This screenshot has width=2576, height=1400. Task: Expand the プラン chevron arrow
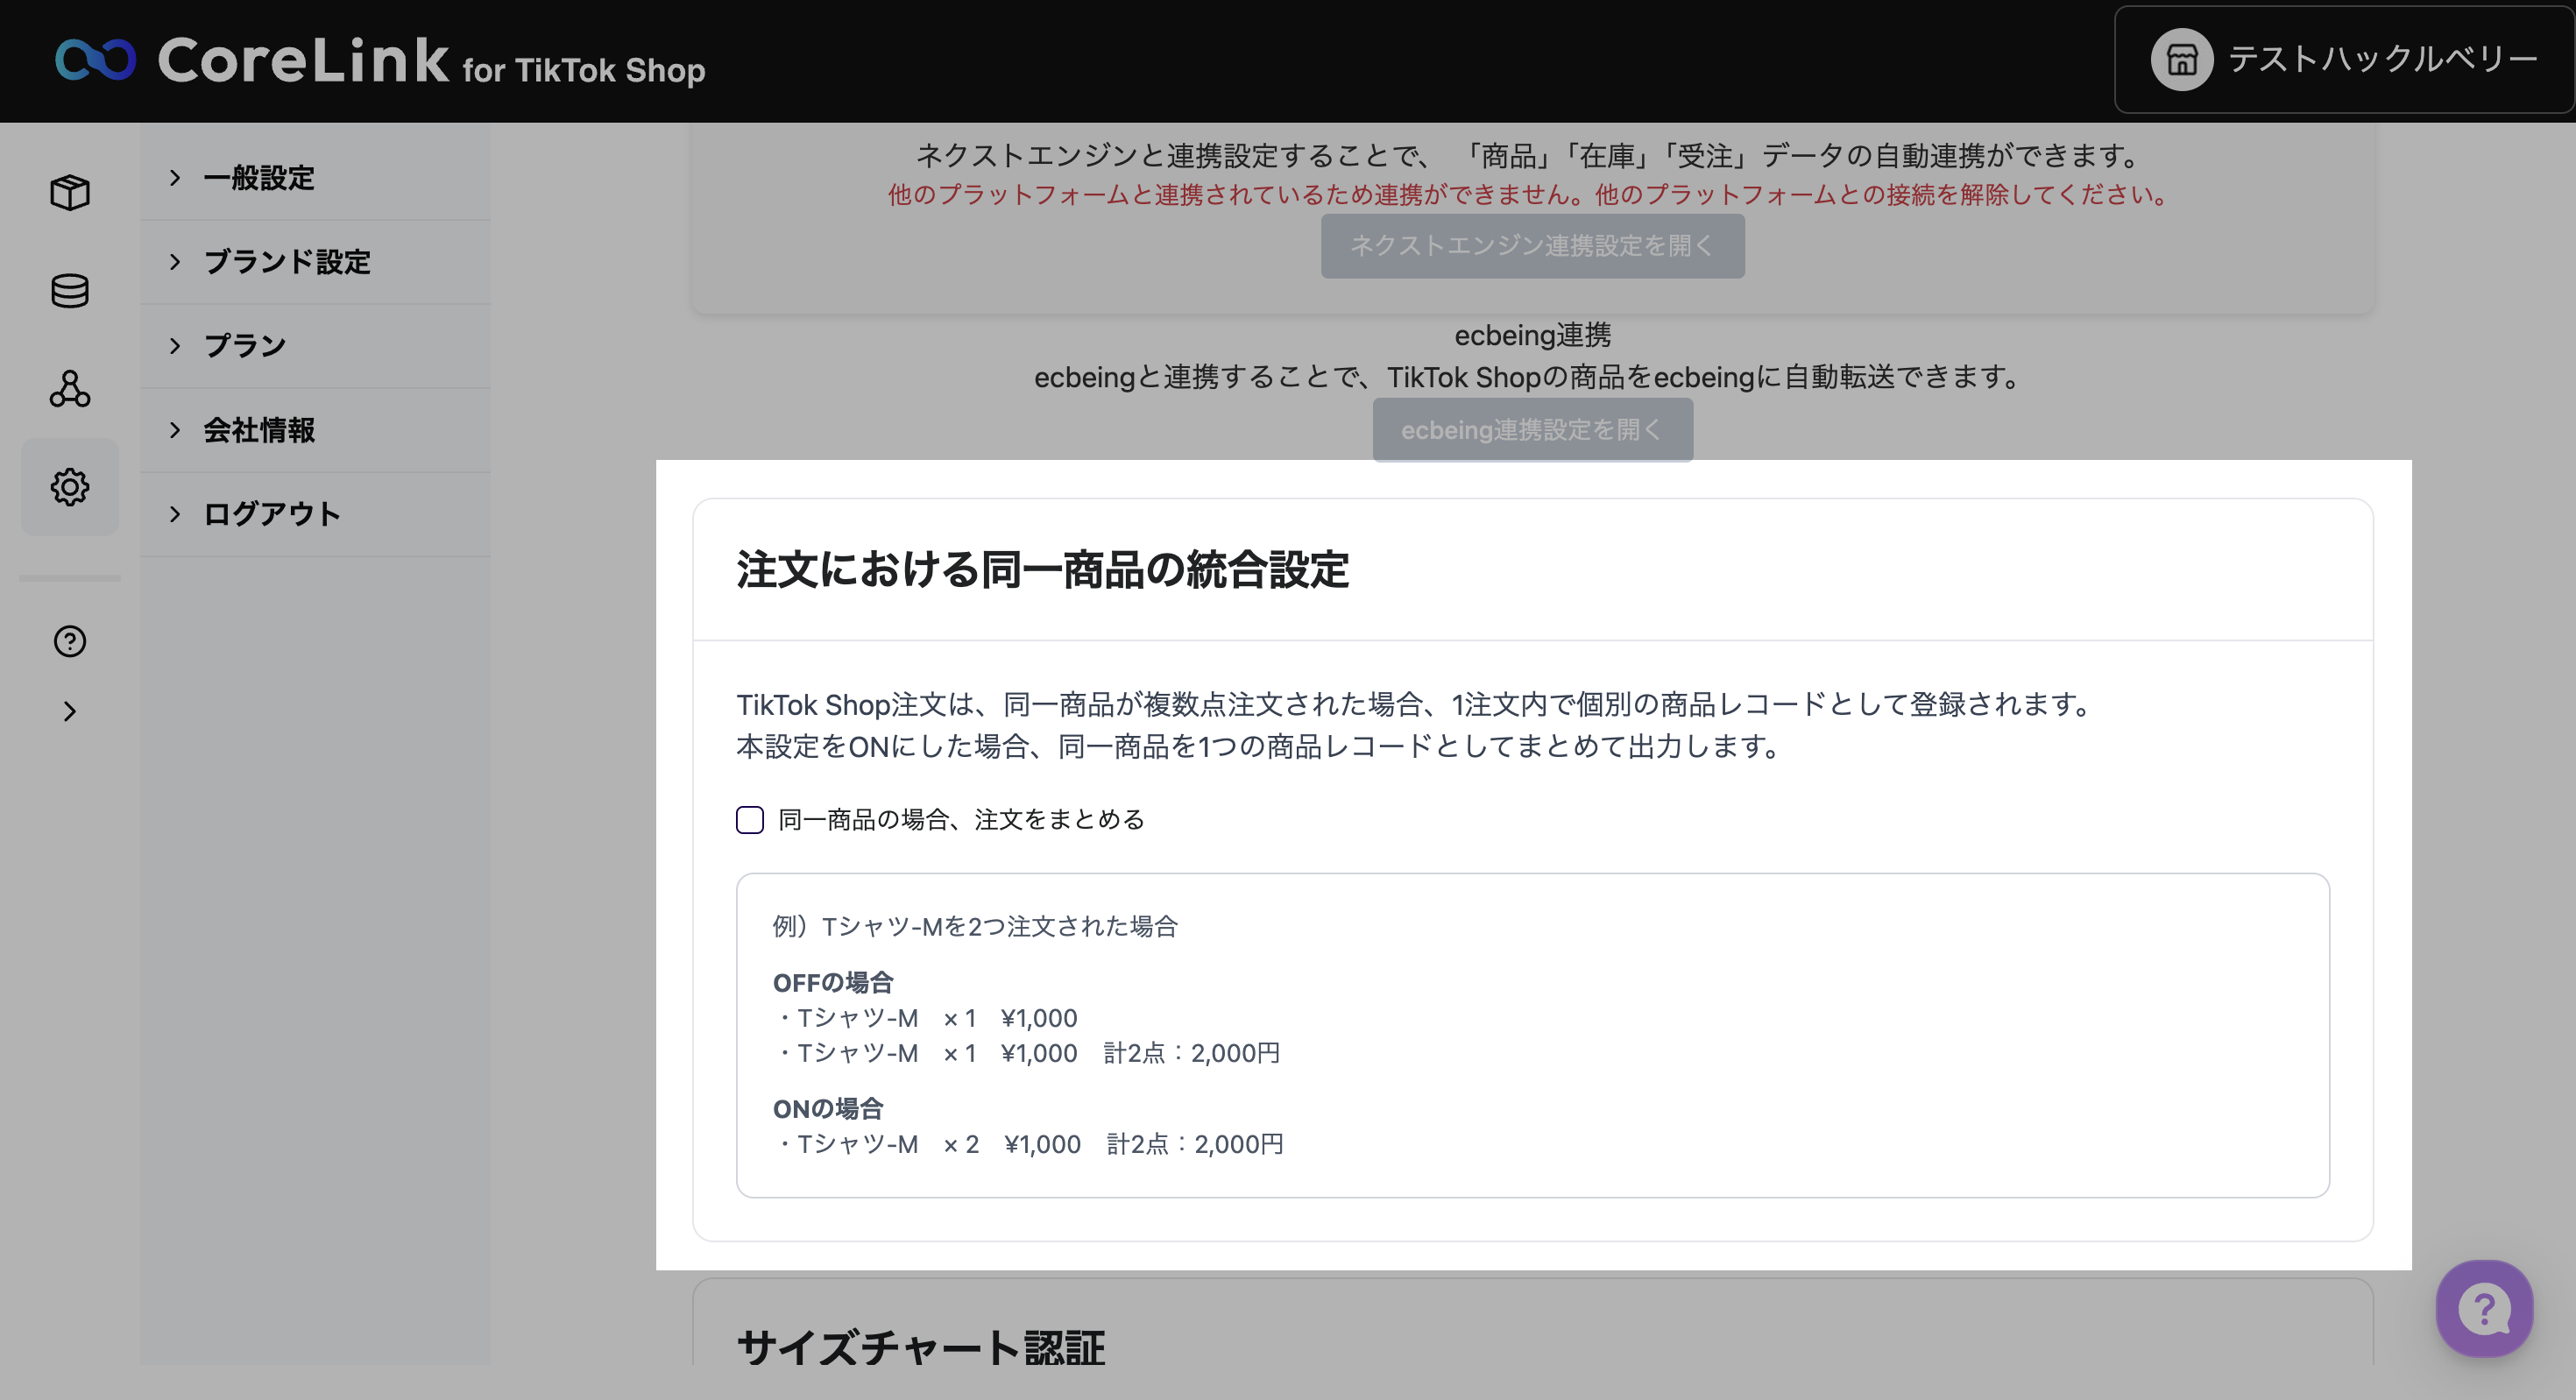pyautogui.click(x=176, y=346)
